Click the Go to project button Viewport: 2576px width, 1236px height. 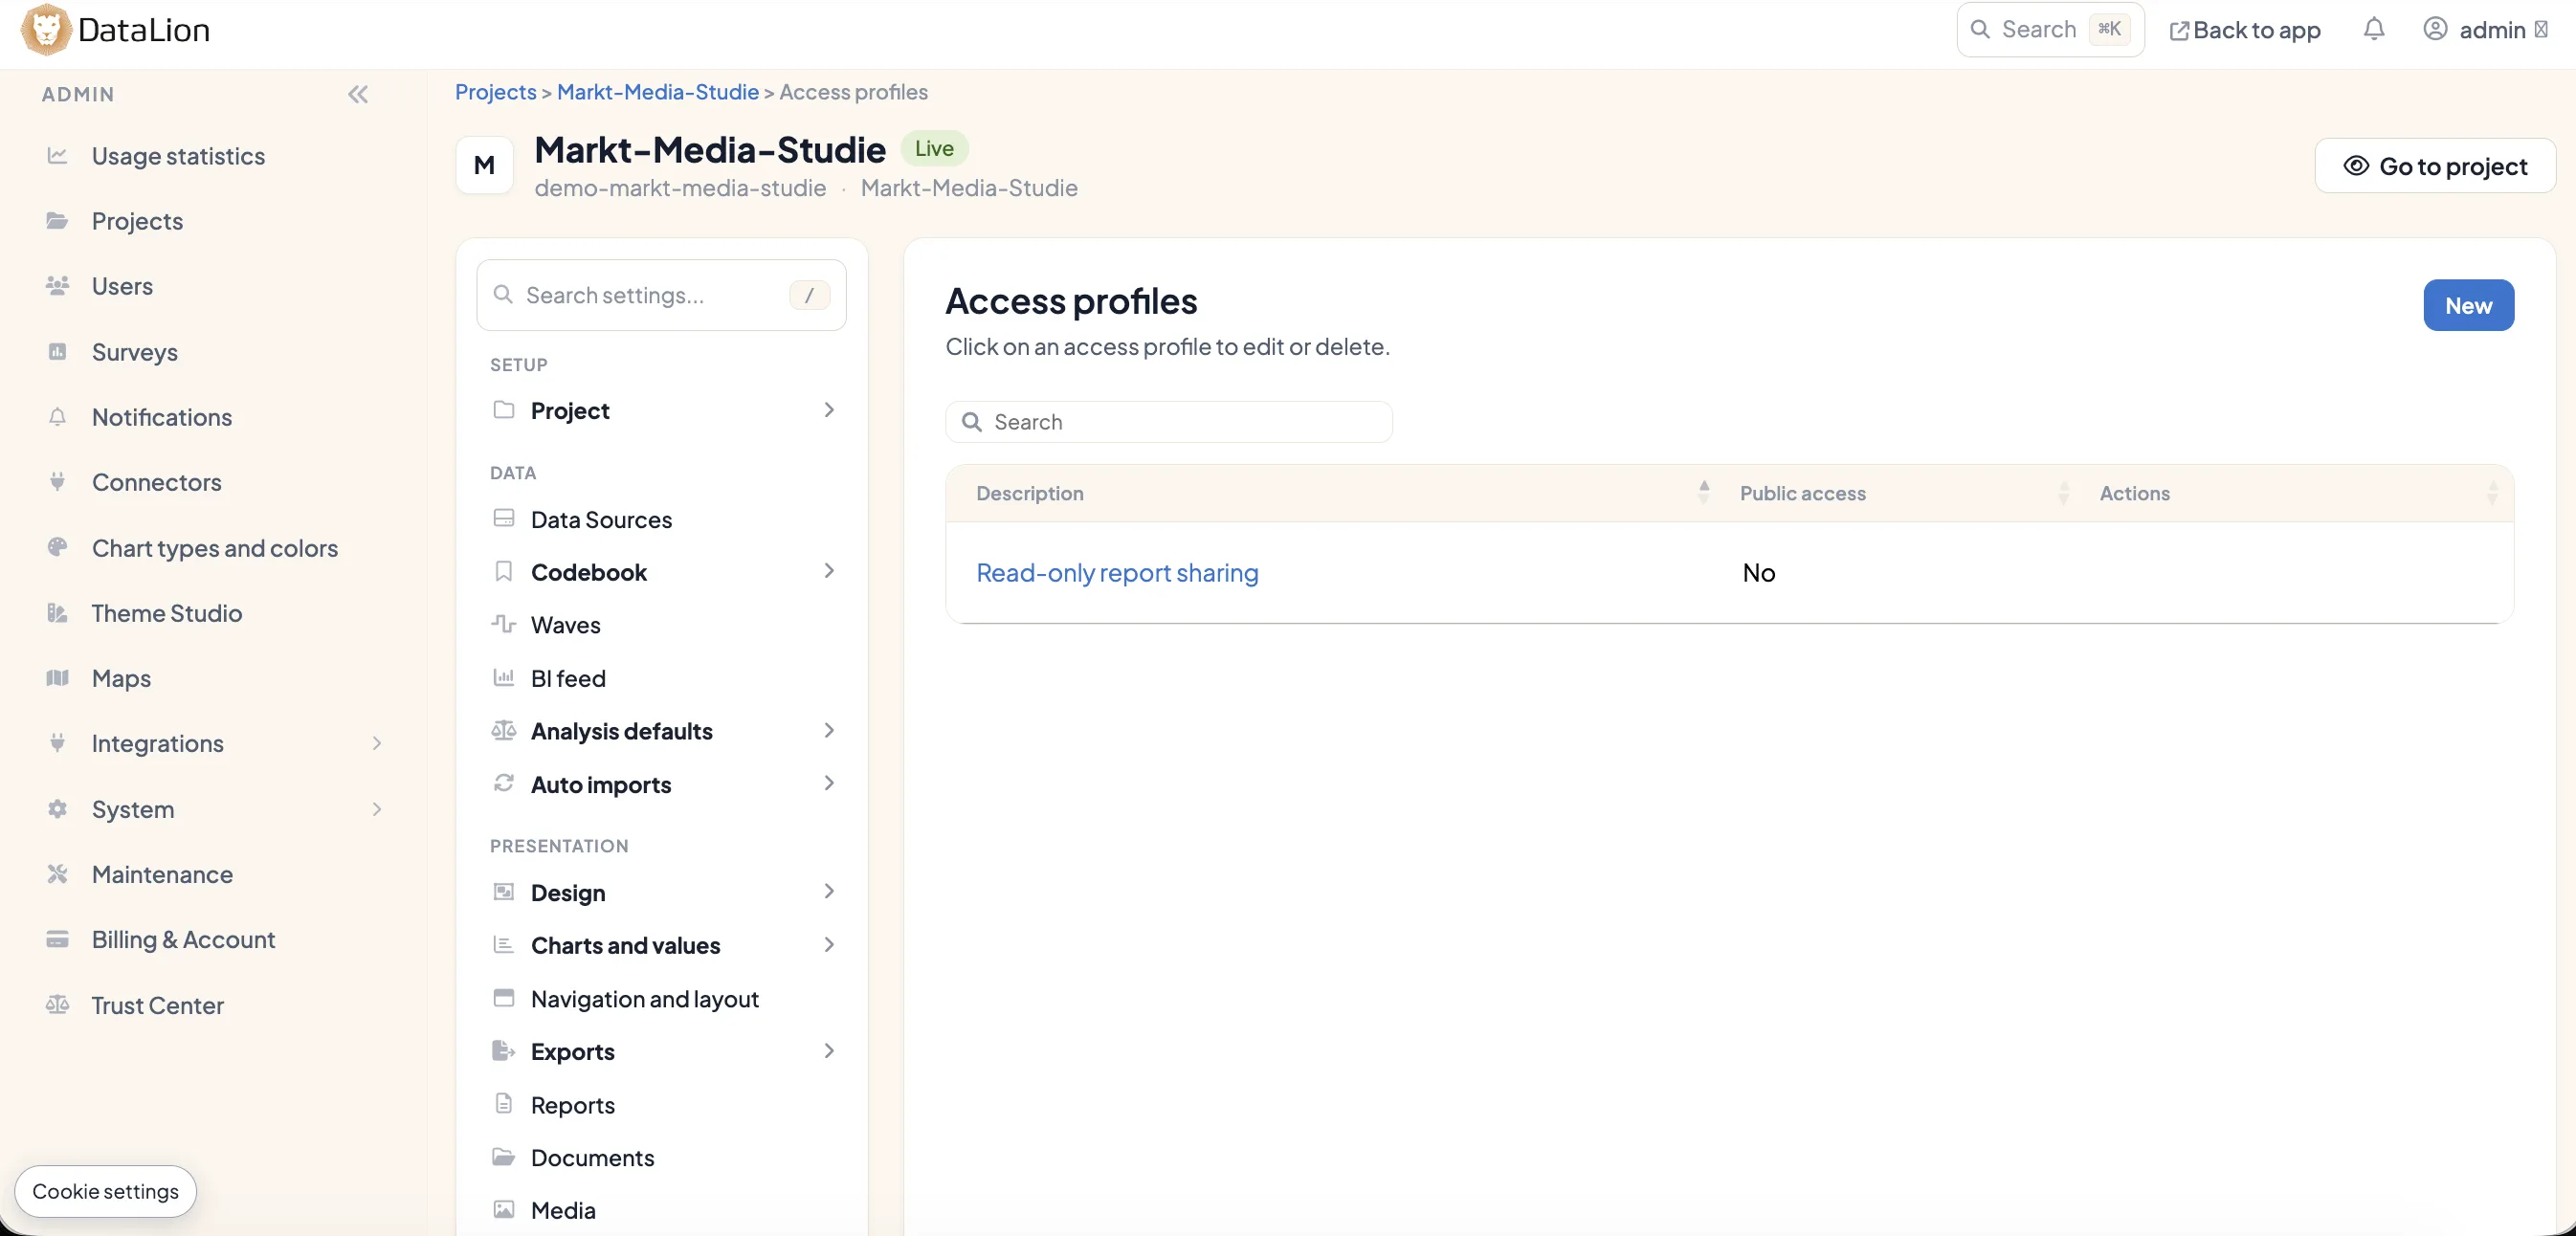click(2435, 166)
